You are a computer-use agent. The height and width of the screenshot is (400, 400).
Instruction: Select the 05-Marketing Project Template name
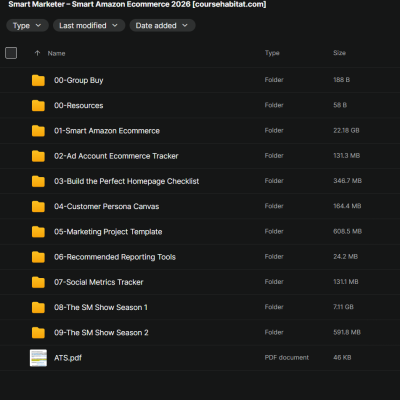pos(108,232)
